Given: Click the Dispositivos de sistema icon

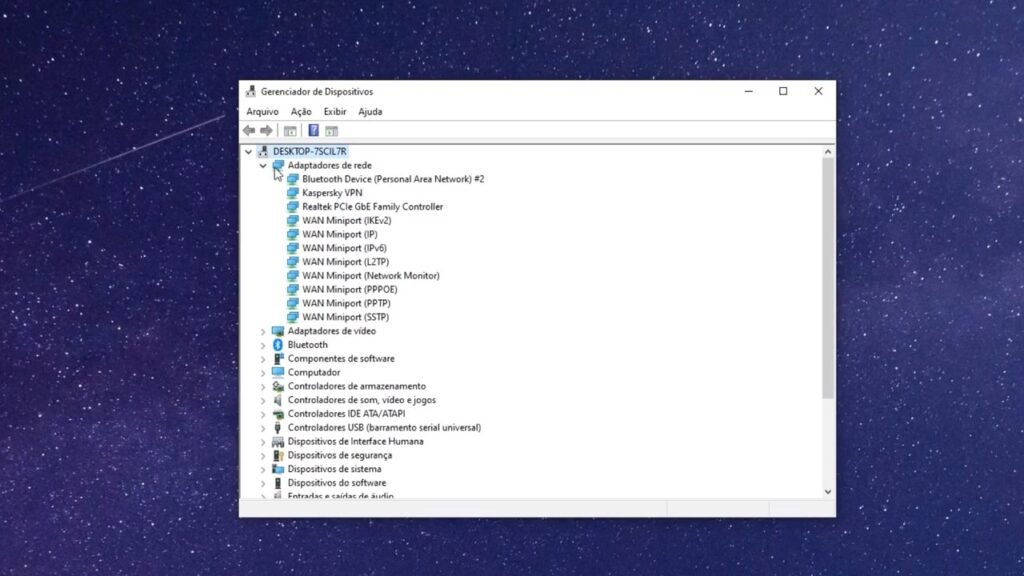Looking at the screenshot, I should tap(278, 469).
